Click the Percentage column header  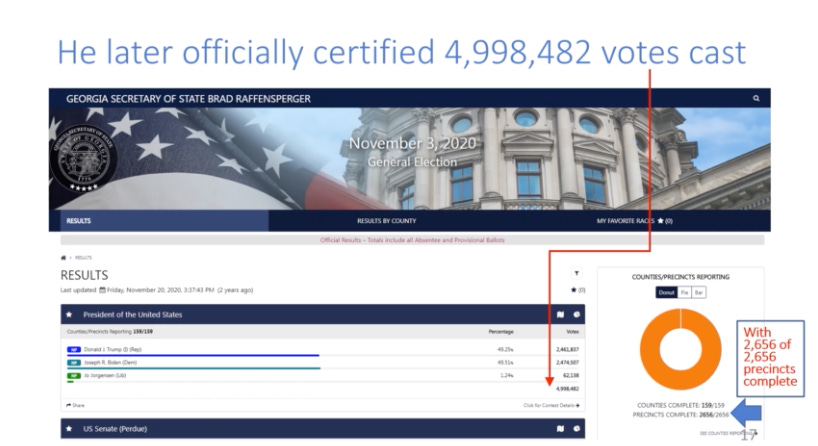pos(501,332)
